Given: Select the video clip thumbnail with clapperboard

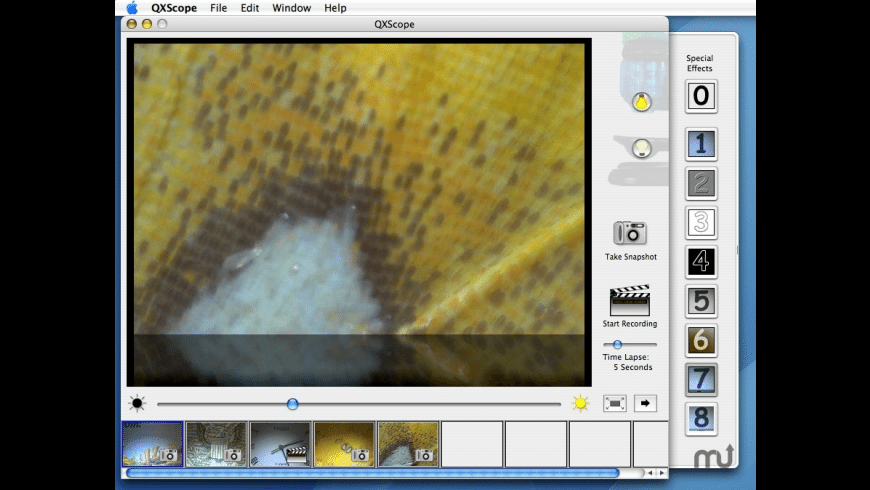Looking at the screenshot, I should tap(280, 443).
